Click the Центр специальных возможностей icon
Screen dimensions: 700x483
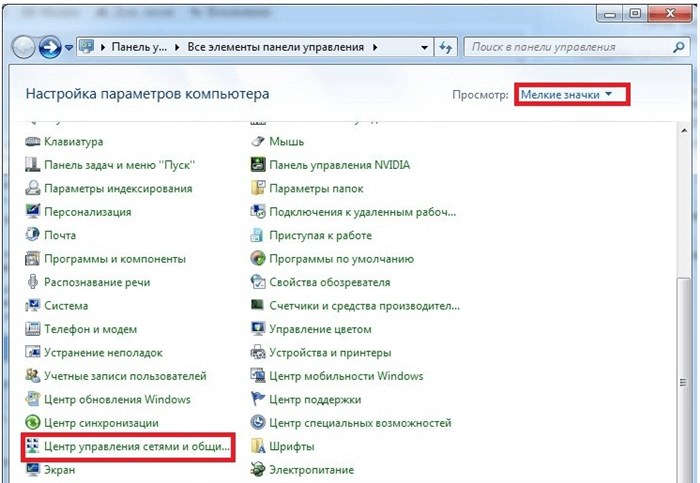coord(258,423)
